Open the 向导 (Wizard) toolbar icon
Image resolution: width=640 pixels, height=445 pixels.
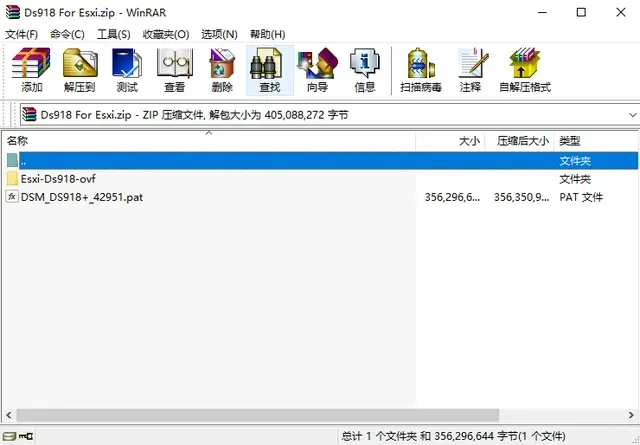(x=318, y=63)
